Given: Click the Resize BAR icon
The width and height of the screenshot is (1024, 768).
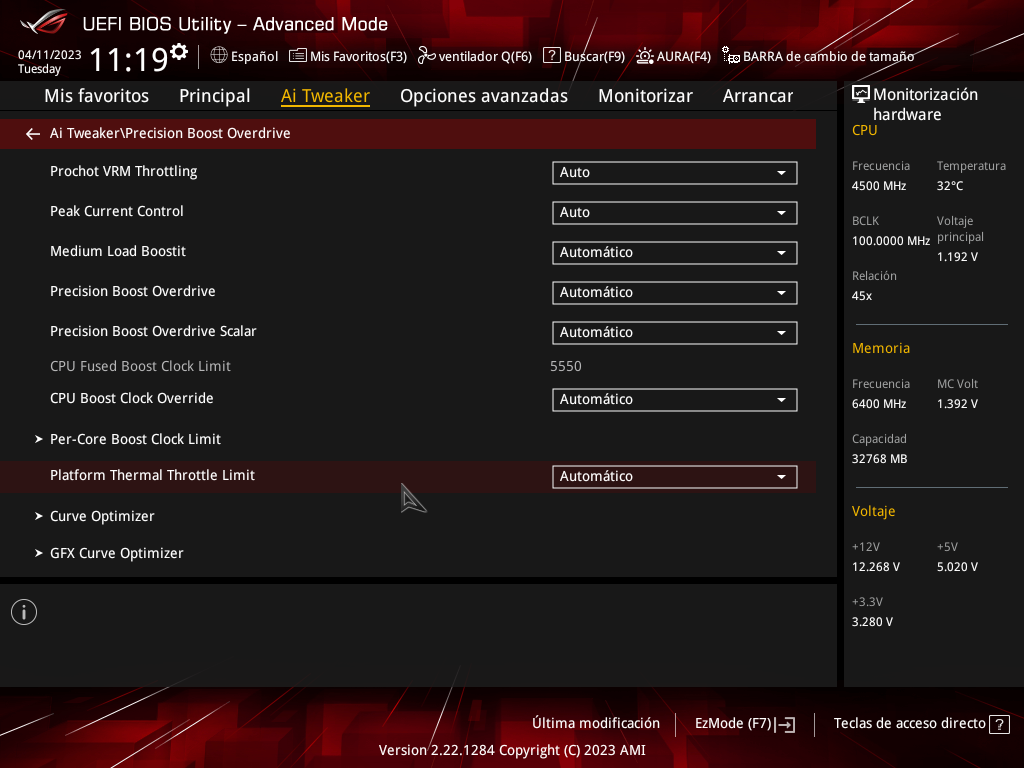Looking at the screenshot, I should 731,56.
